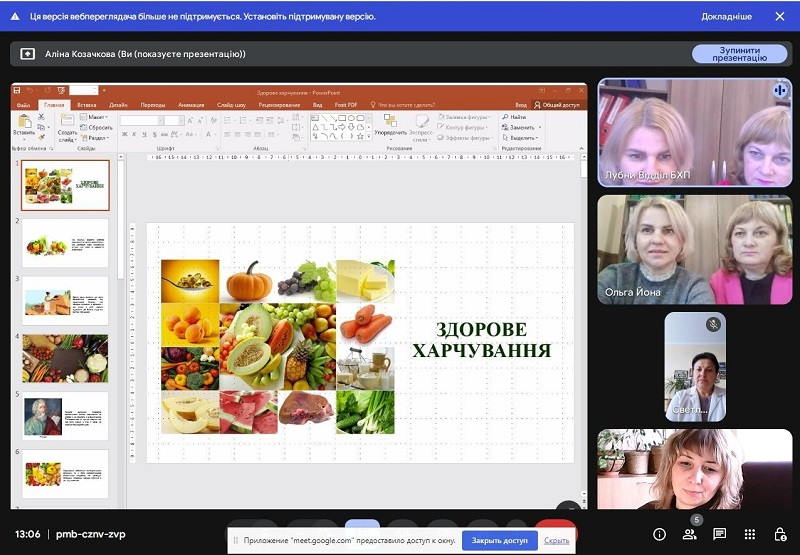Click the Скрыть link in sharing bar
This screenshot has height=555, width=800.
click(557, 541)
